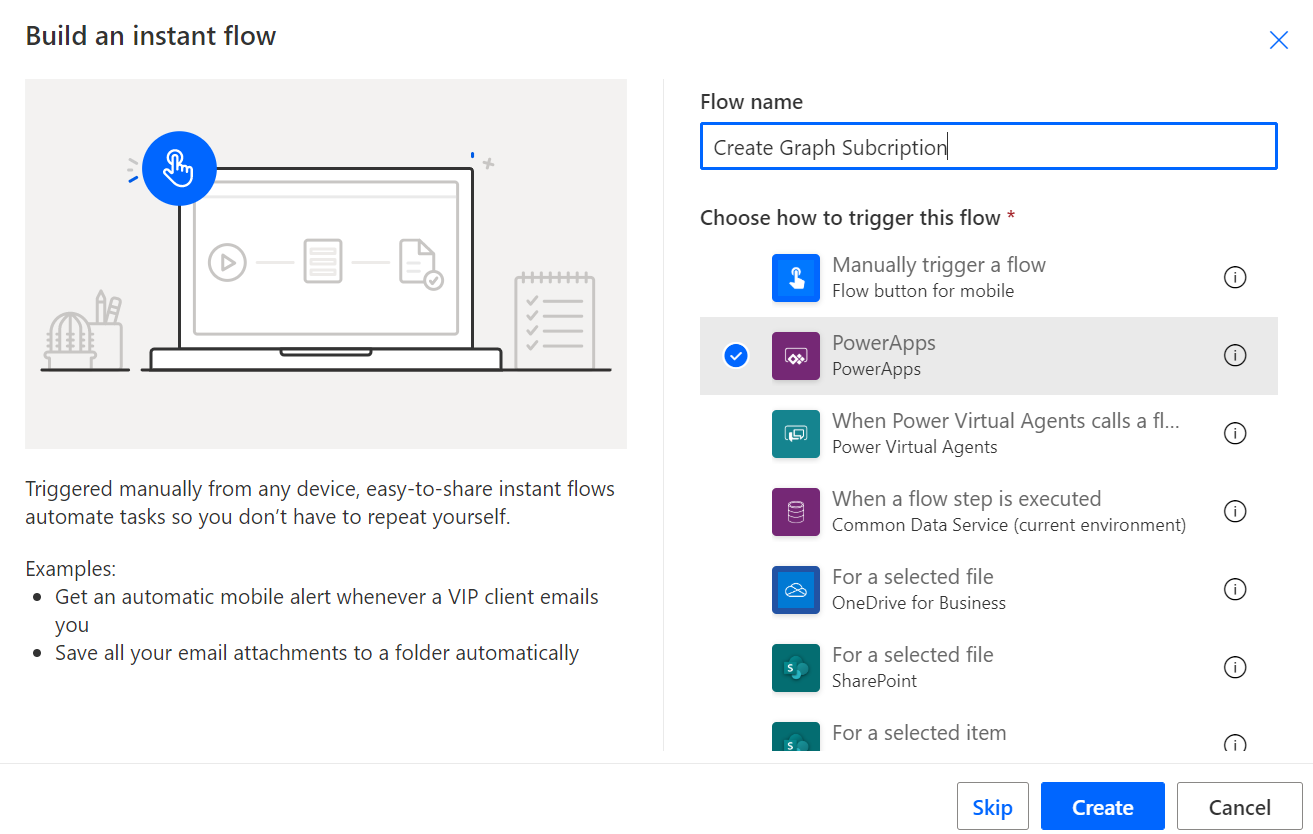Viewport: 1313px width, 834px height.
Task: Click the purple PowerApps trigger icon
Action: point(796,356)
